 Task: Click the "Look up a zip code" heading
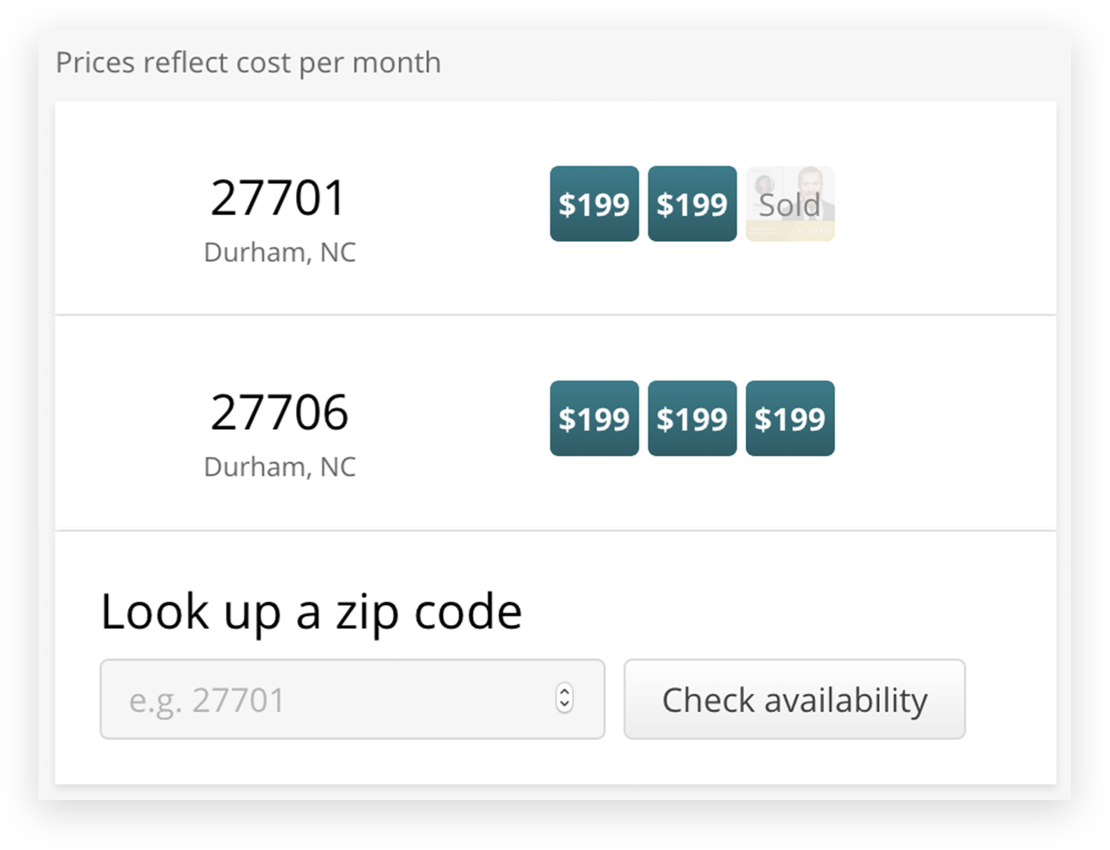[311, 611]
